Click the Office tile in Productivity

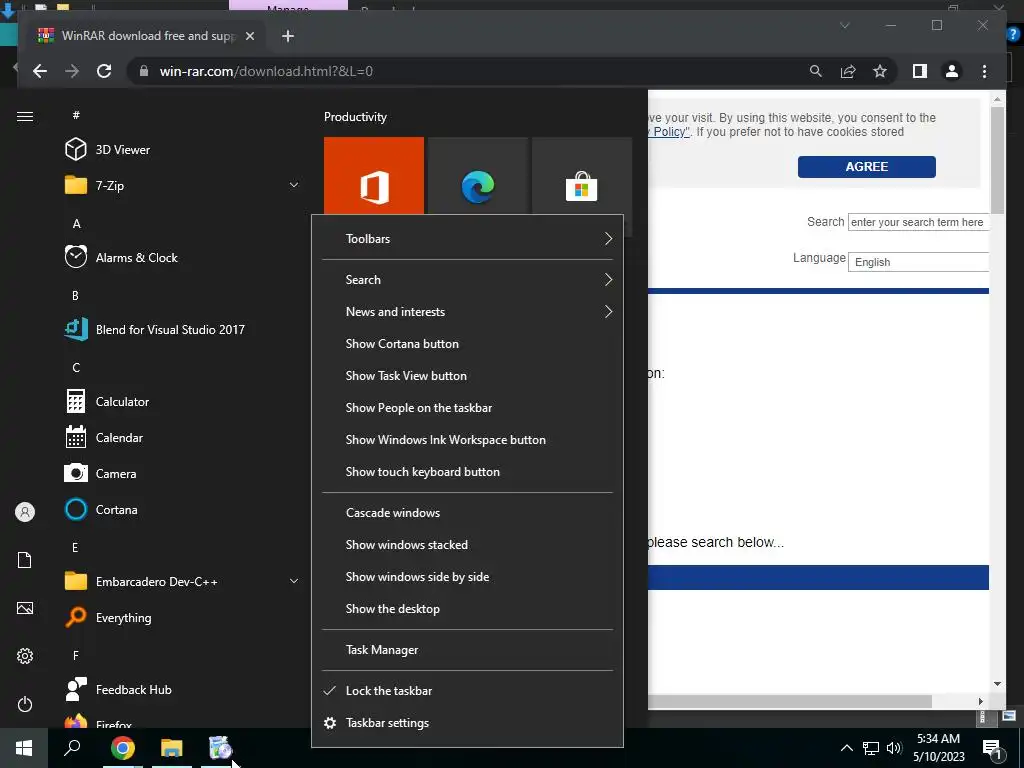click(374, 176)
